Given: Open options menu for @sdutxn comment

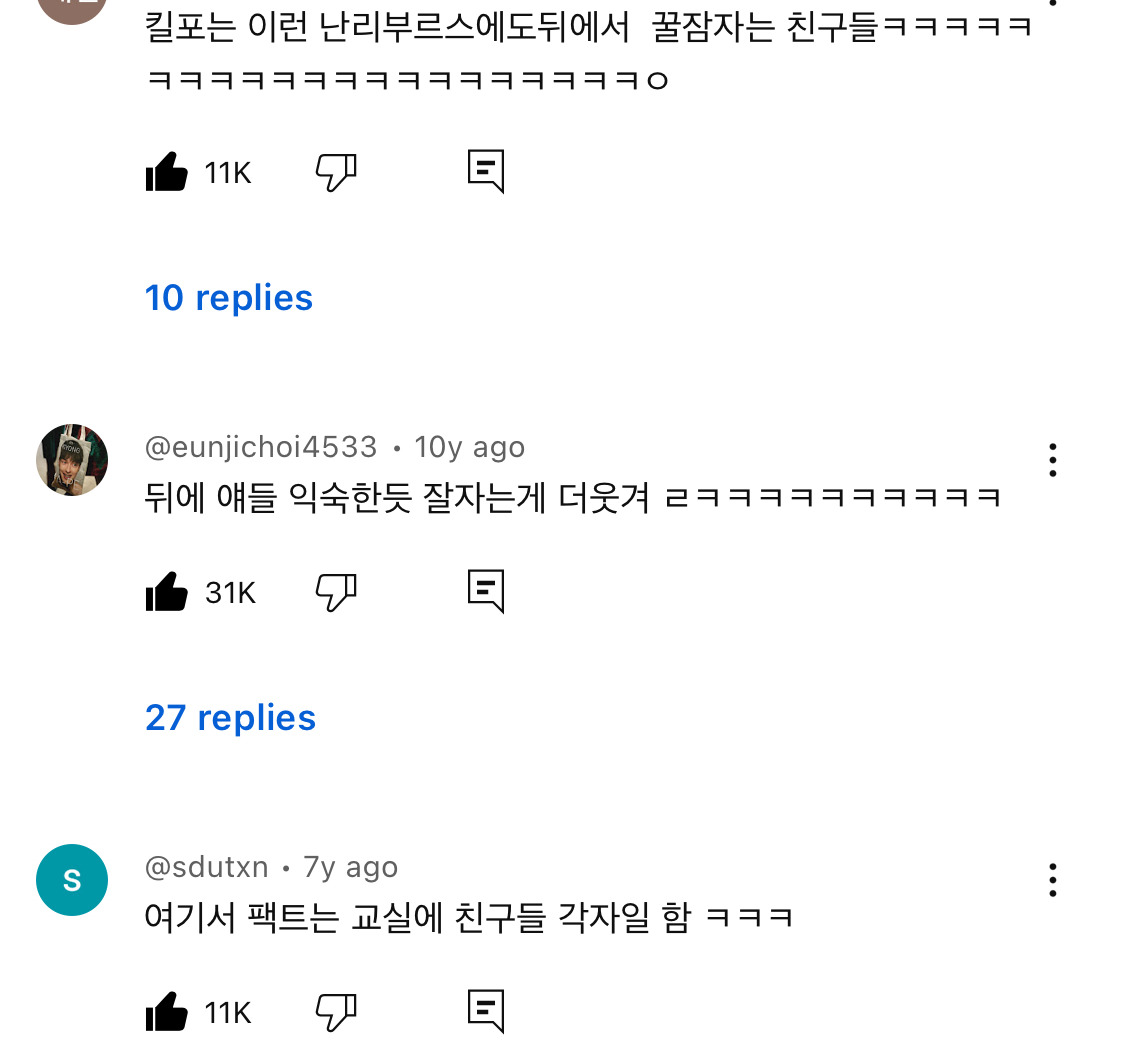Looking at the screenshot, I should [x=1052, y=880].
